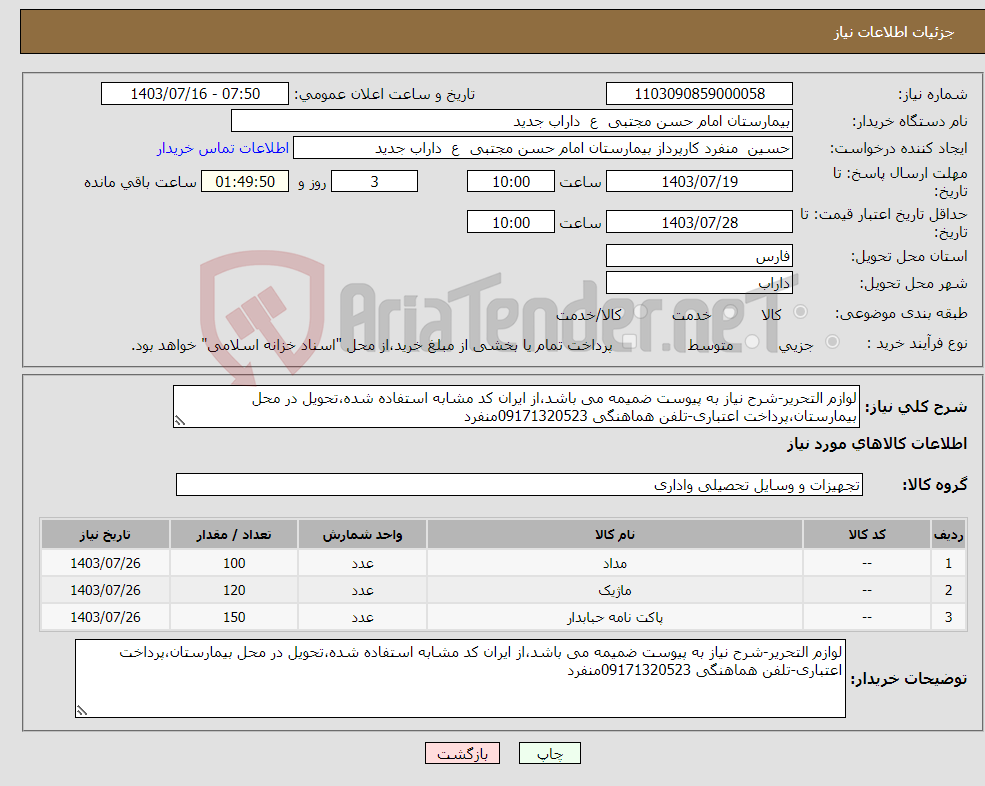Click the buyer organization name field
Screen dimensions: 985x786
pyautogui.click(x=512, y=121)
